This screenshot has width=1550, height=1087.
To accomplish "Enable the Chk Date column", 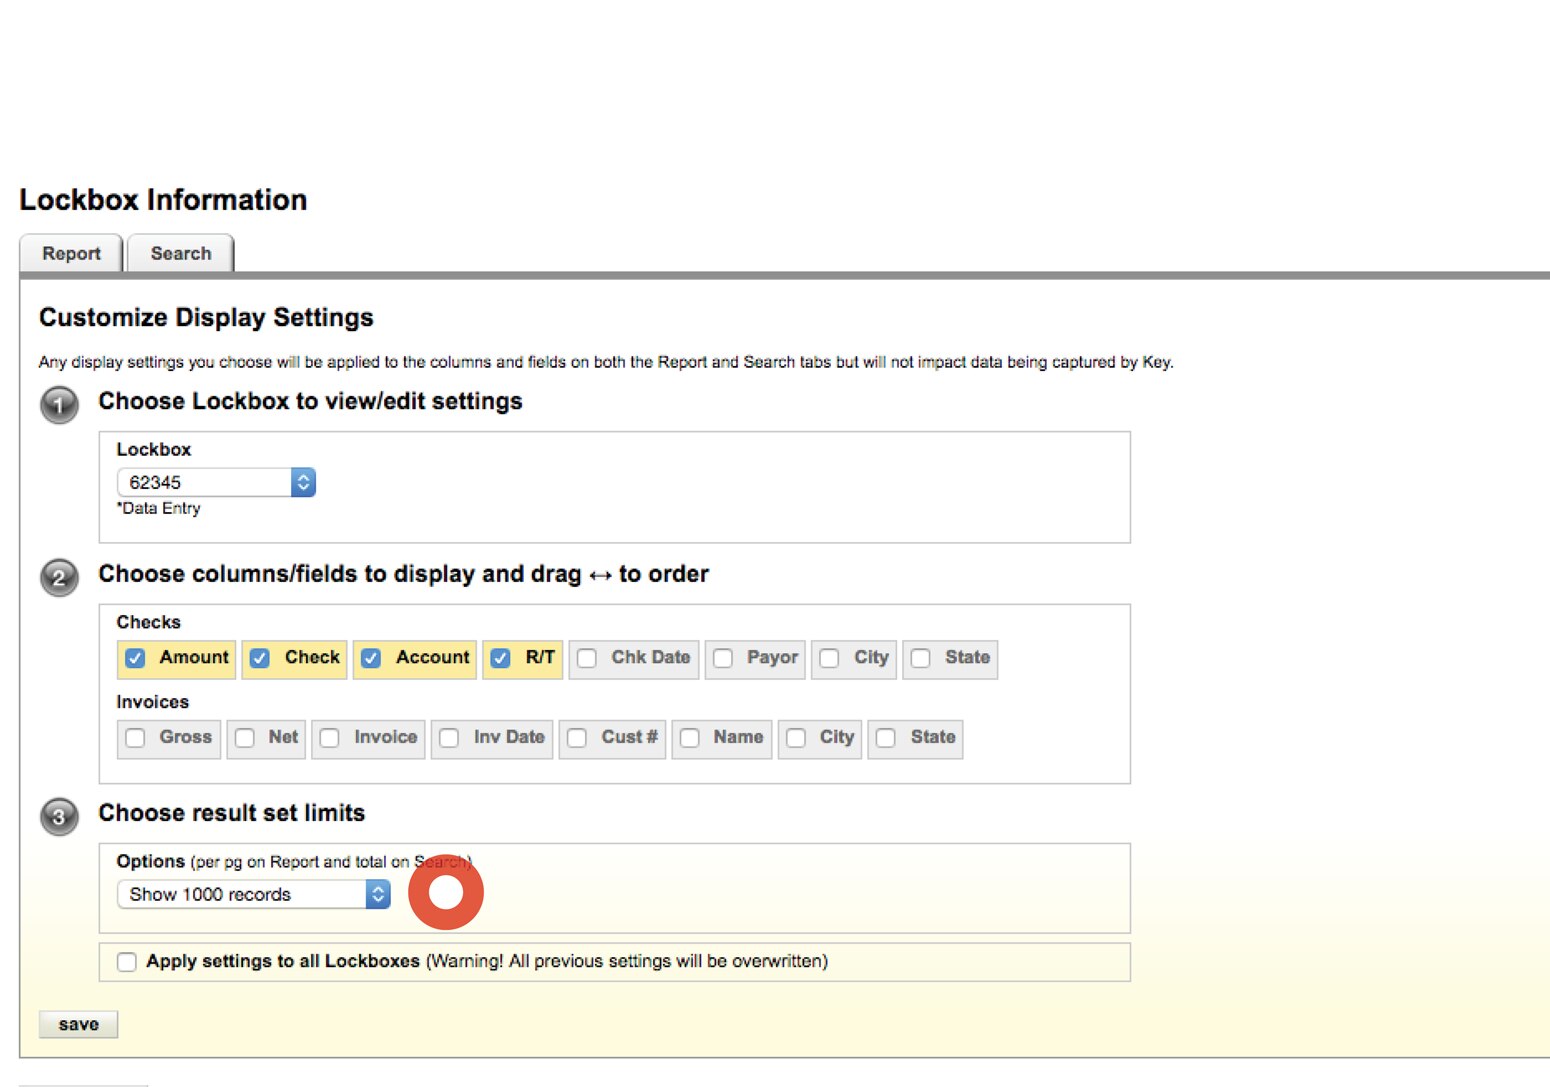I will (x=586, y=658).
